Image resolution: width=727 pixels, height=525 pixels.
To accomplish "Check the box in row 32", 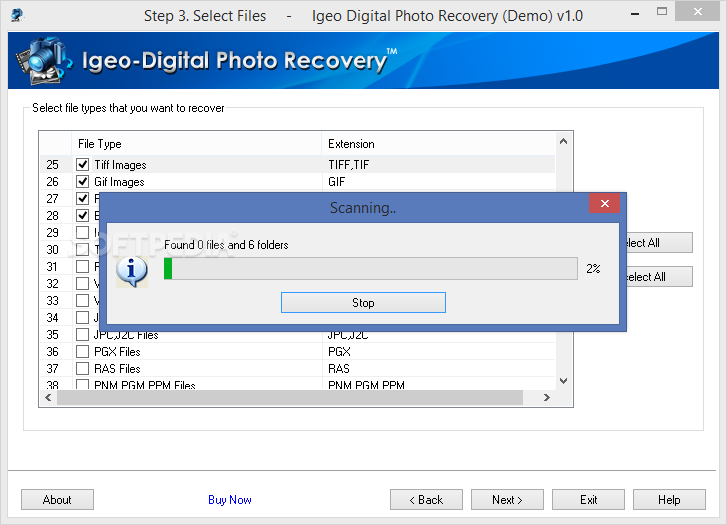I will [x=83, y=283].
